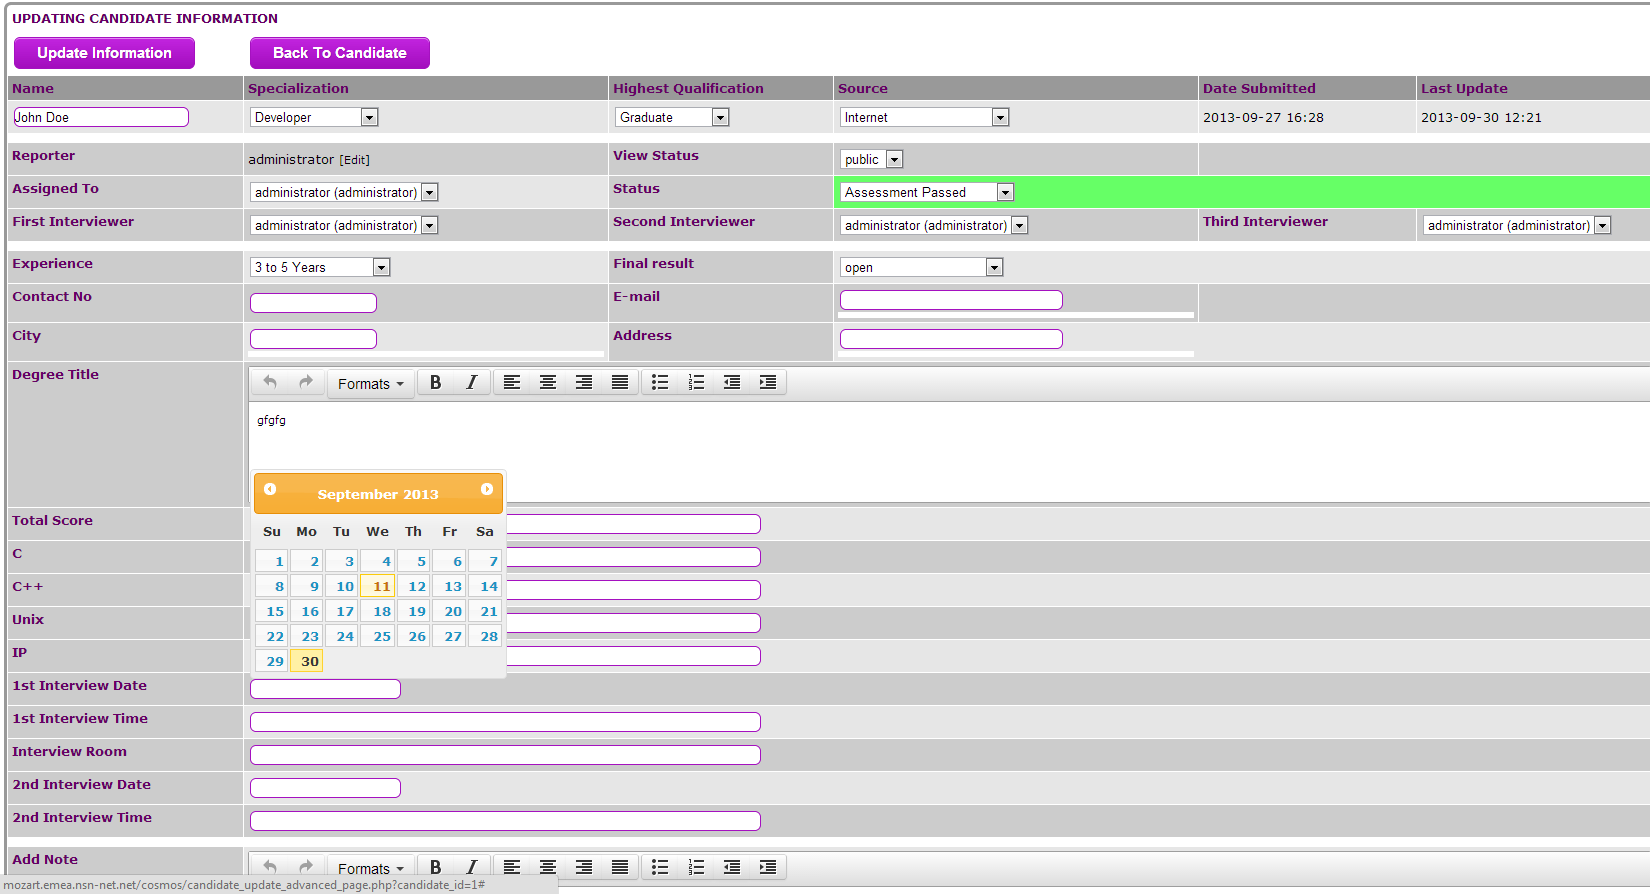Viewport: 1650px width, 894px height.
Task: Toggle bold in Add Note editor
Action: point(436,867)
